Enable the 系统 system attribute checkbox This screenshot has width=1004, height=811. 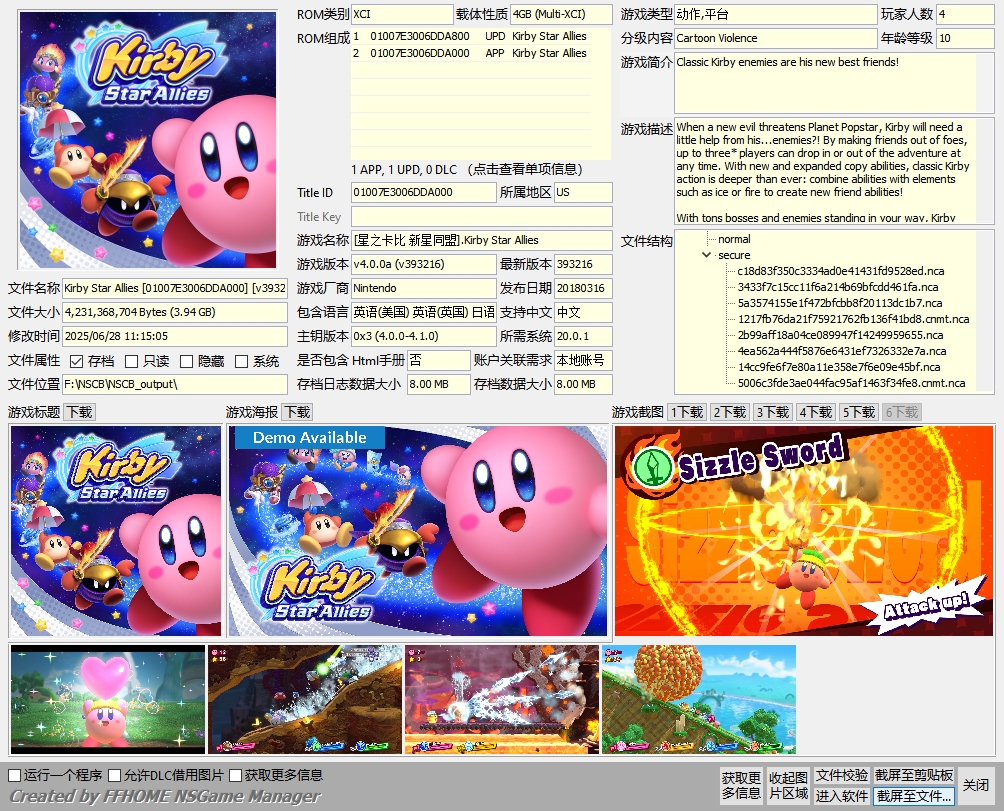[241, 362]
